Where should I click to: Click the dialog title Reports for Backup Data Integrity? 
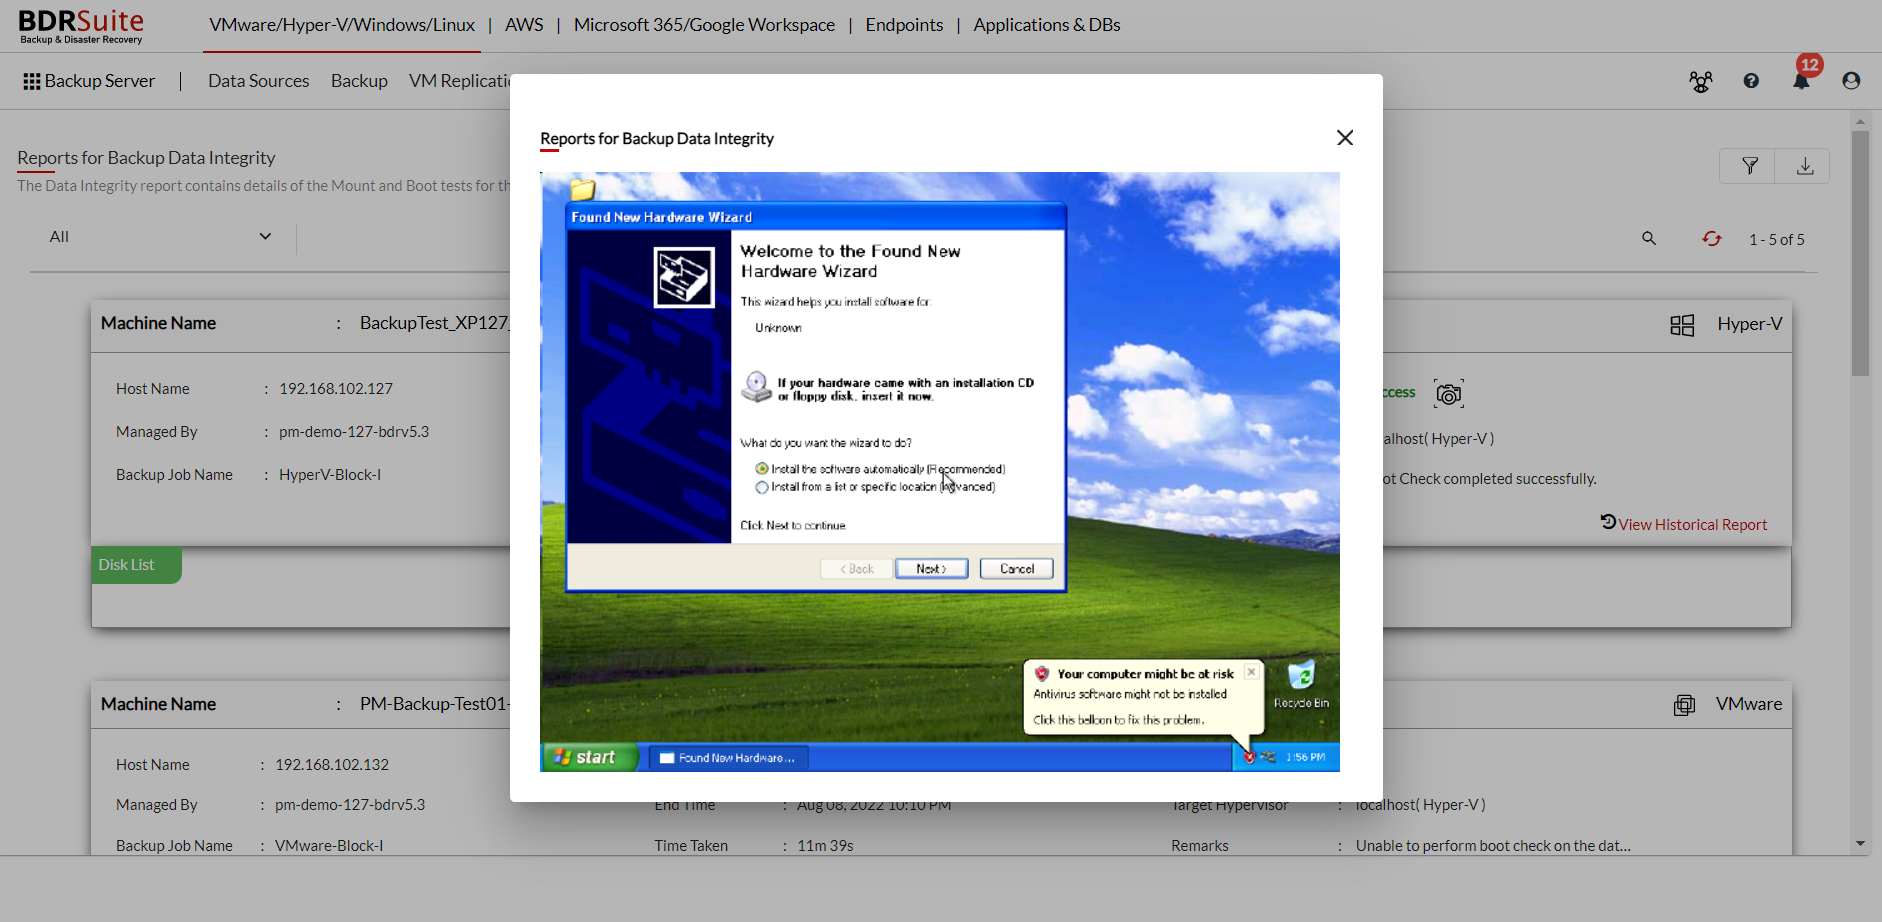point(657,139)
